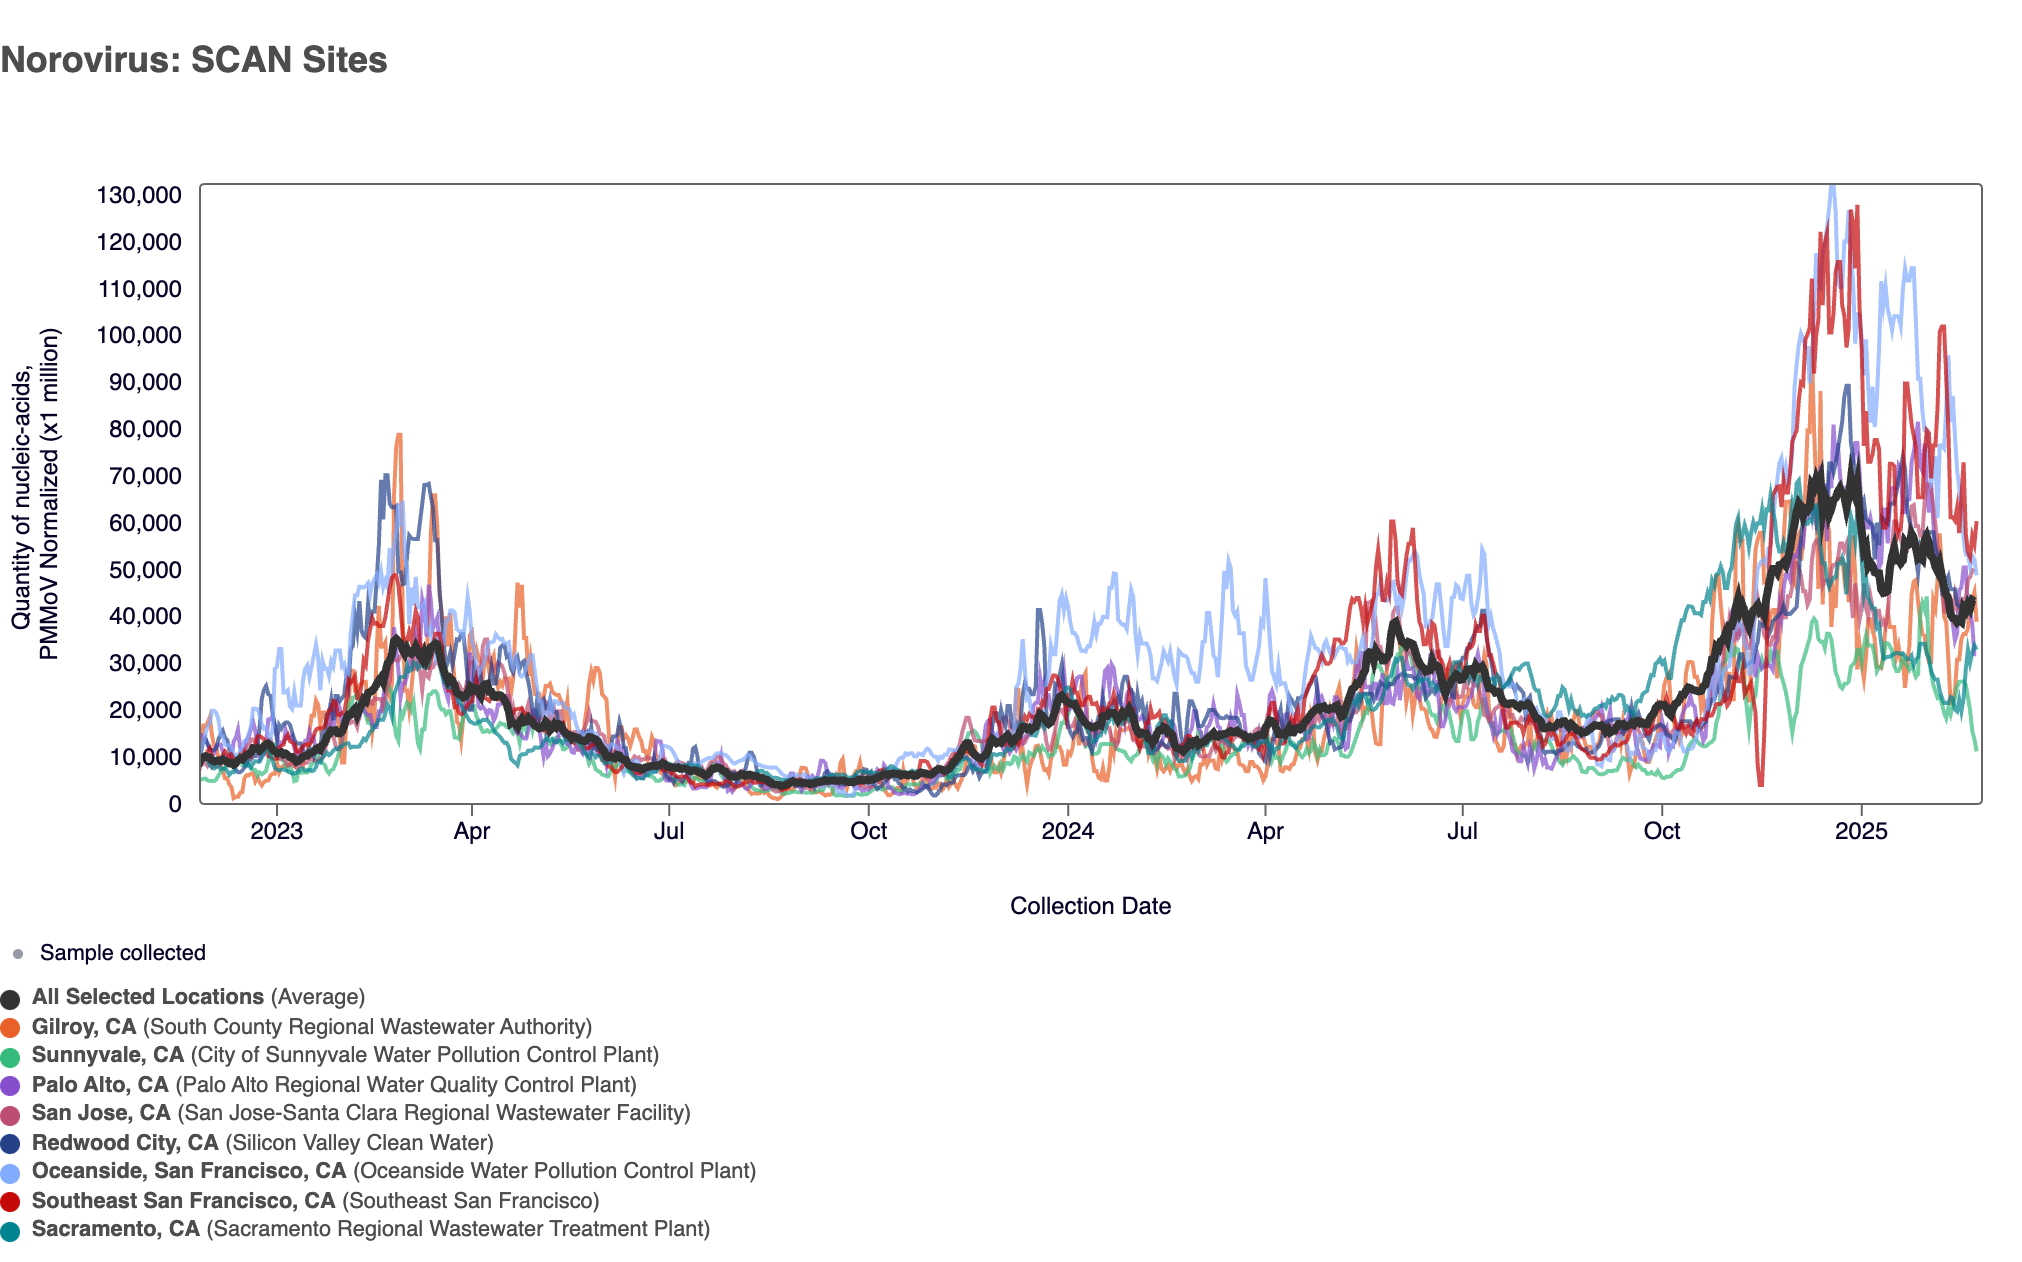Screen dimensions: 2022x1262
Task: Click the teal Sacramento legend dot
Action: pyautogui.click(x=10, y=1231)
